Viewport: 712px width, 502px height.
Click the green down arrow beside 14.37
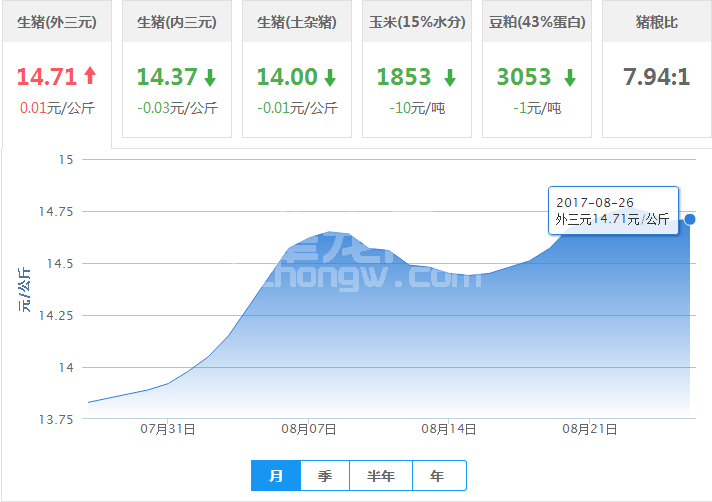pyautogui.click(x=210, y=78)
